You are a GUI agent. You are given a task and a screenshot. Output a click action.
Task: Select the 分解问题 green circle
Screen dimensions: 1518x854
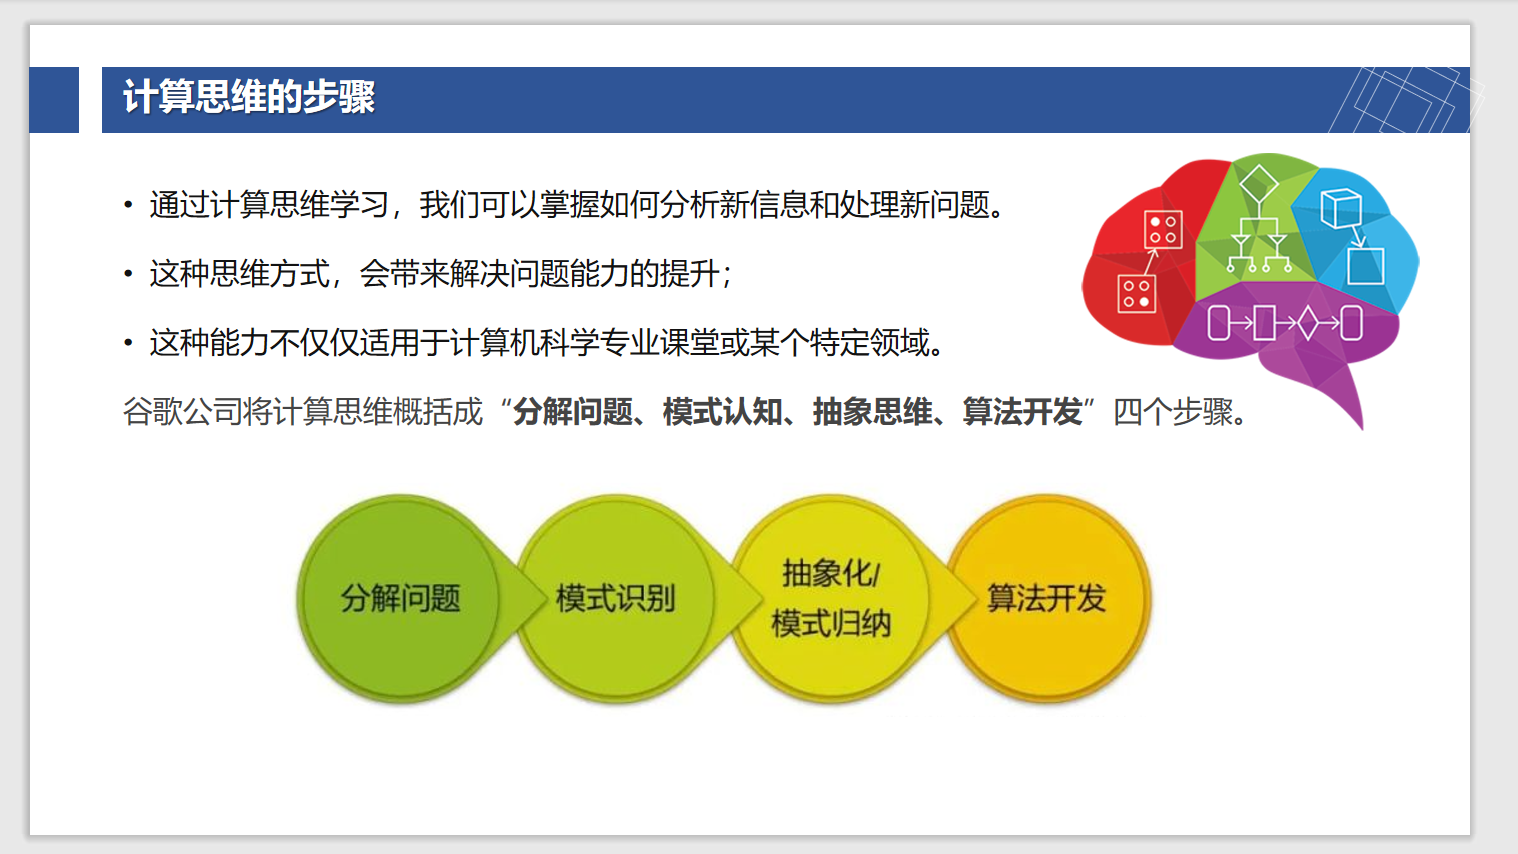400,597
